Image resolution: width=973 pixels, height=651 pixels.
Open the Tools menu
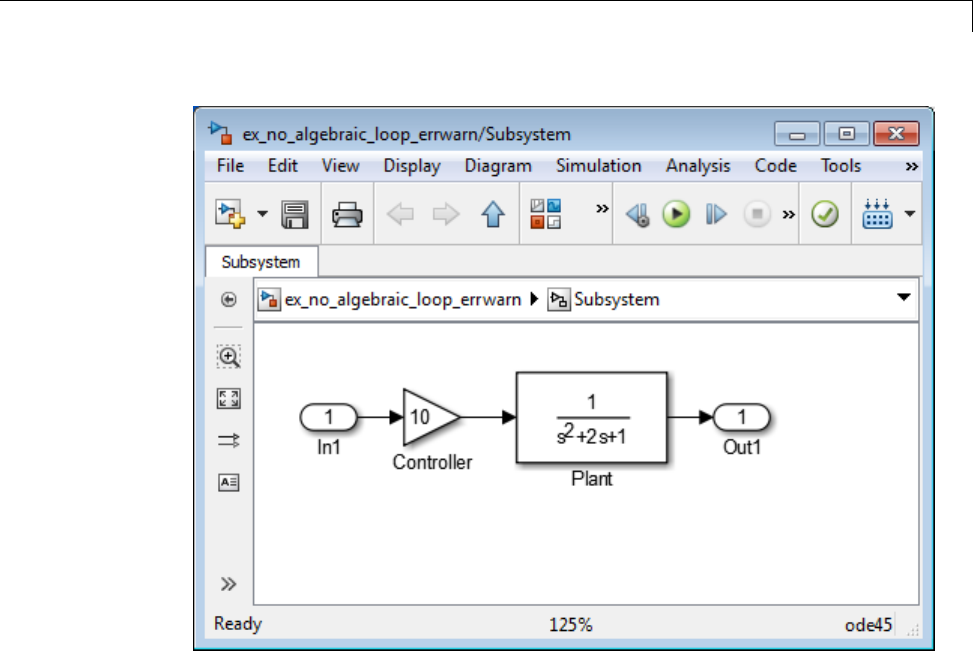pos(841,166)
